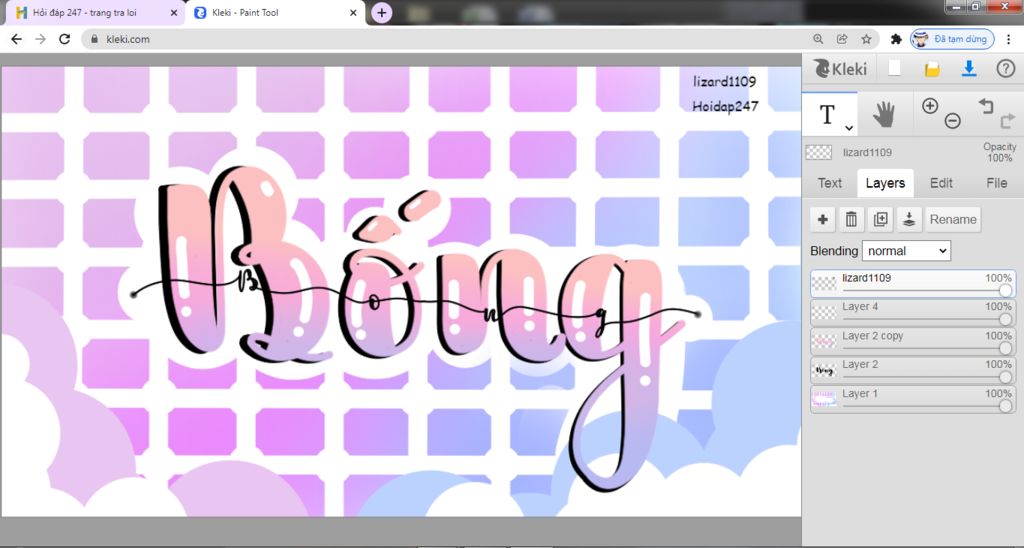Duplicate the selected layer

point(880,219)
